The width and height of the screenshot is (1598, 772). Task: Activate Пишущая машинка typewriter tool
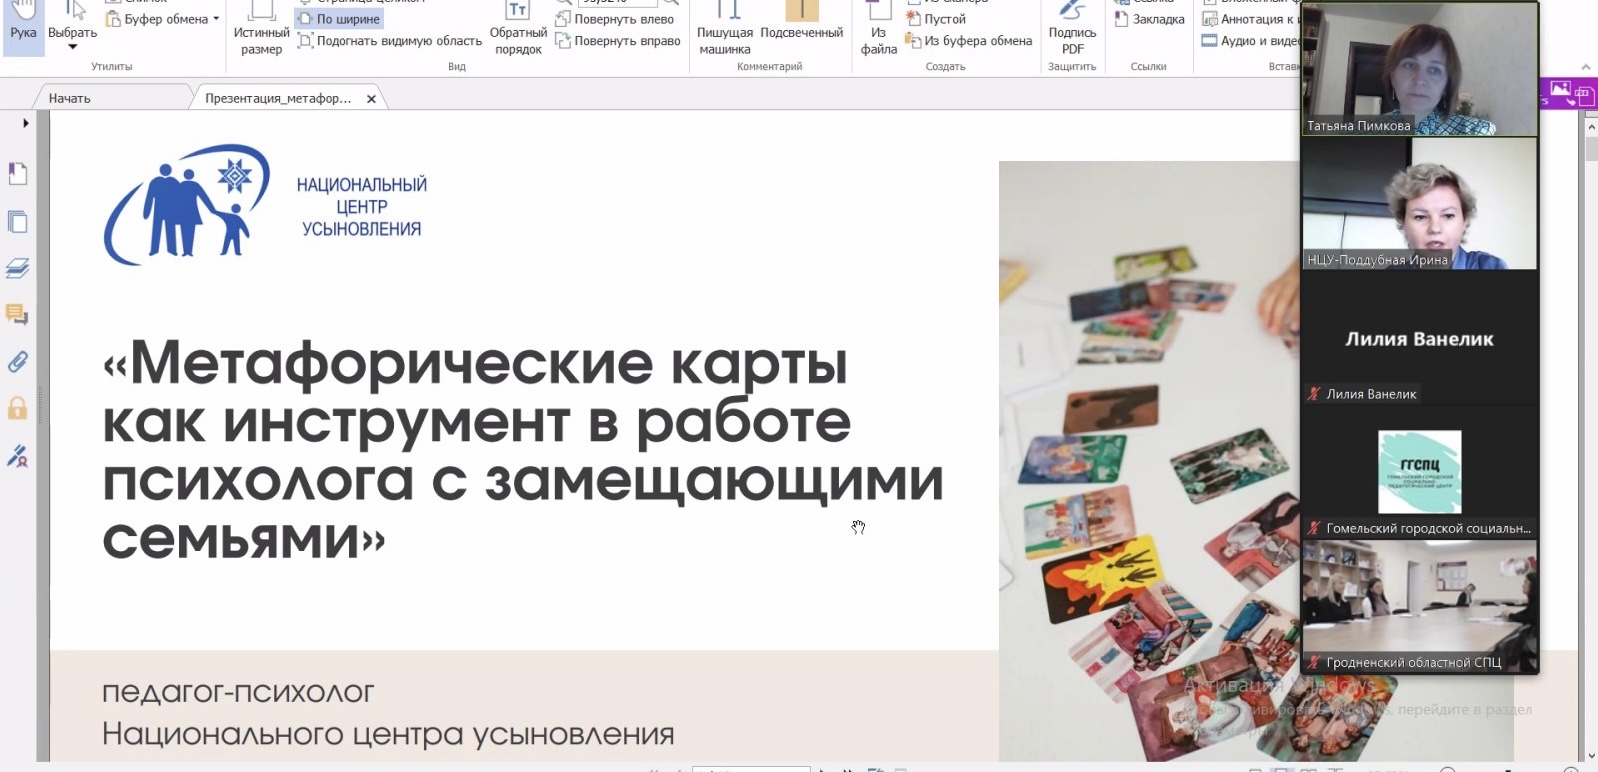click(x=725, y=30)
